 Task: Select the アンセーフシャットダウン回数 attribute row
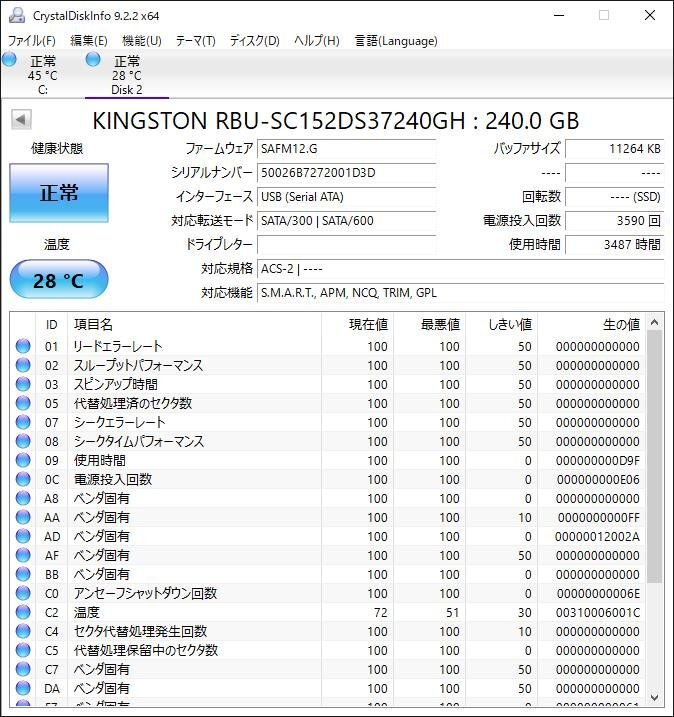(327, 593)
